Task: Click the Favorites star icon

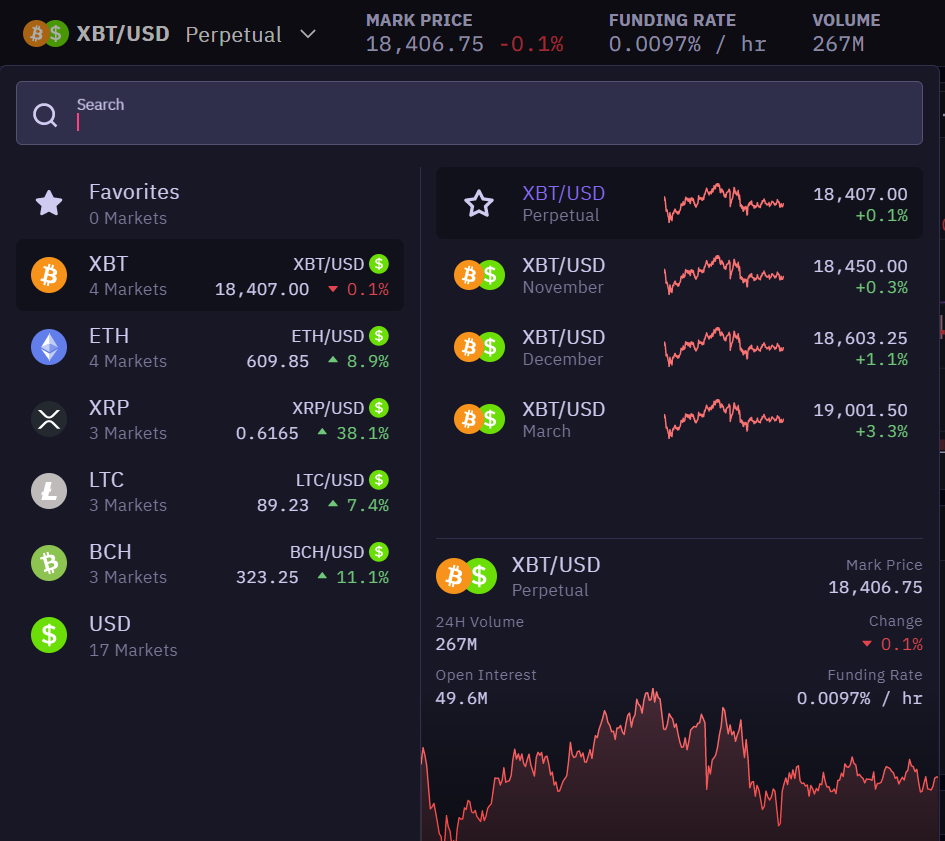Action: point(48,203)
